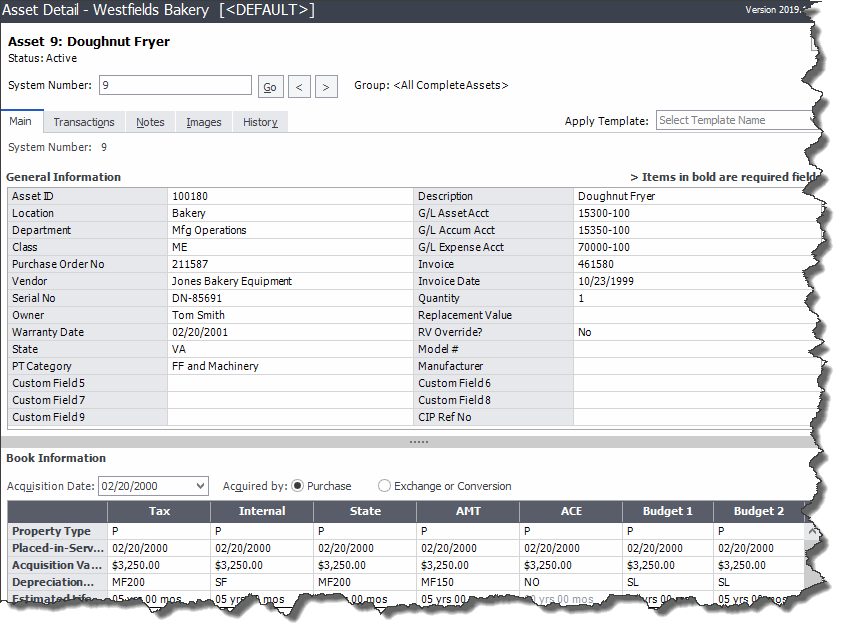The height and width of the screenshot is (637, 848).
Task: Click the Tax book column header
Action: pyautogui.click(x=159, y=511)
